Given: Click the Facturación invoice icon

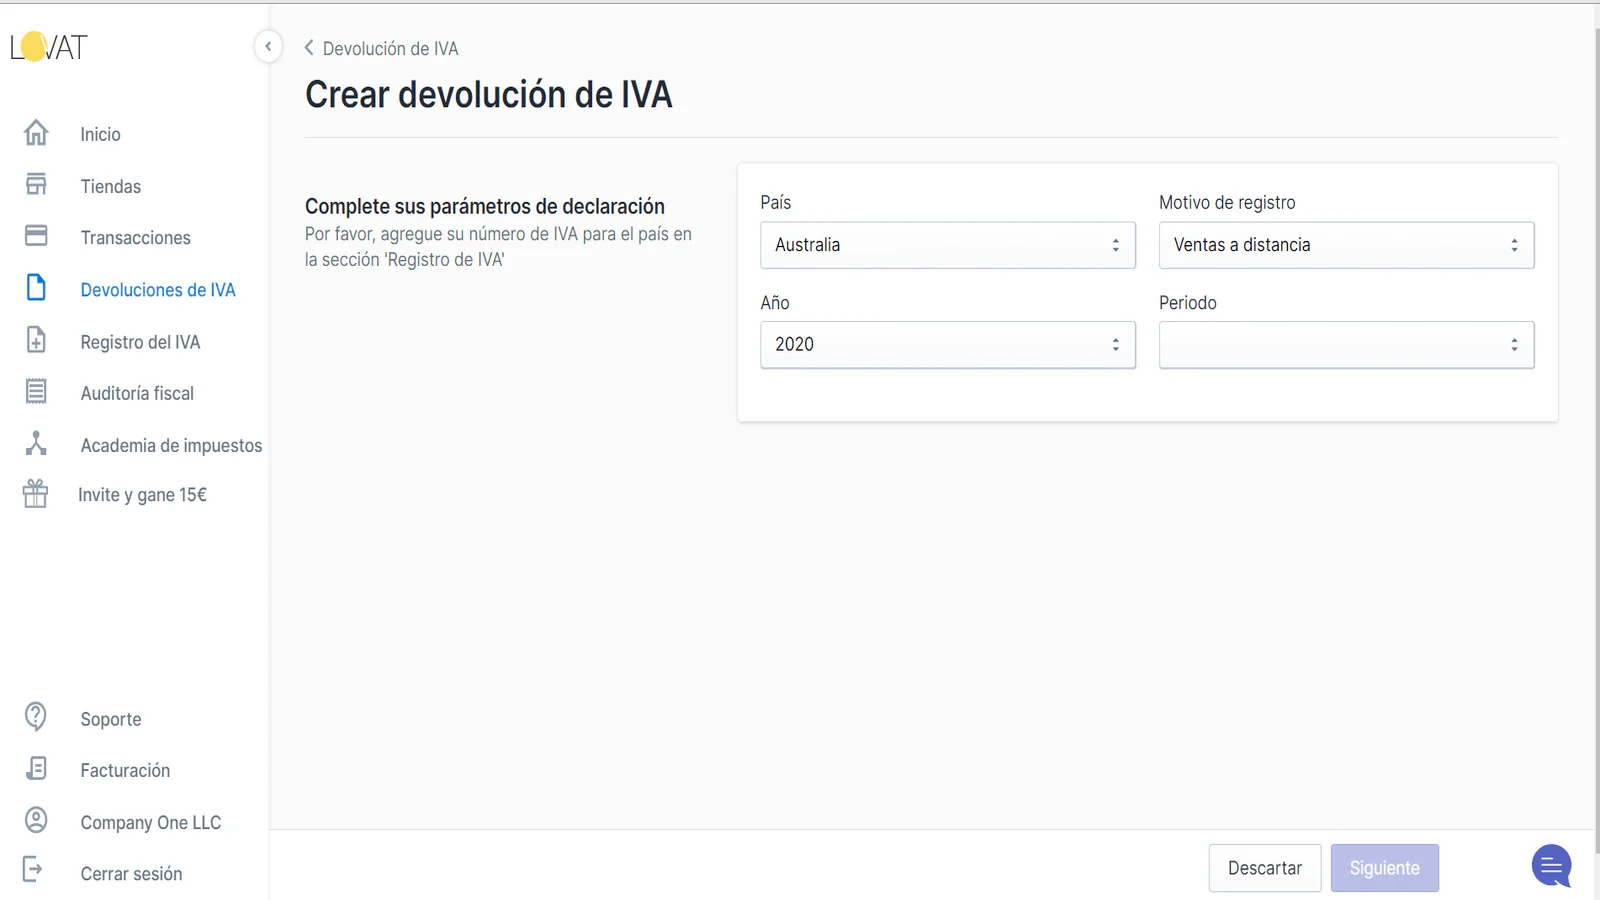Looking at the screenshot, I should click(36, 768).
